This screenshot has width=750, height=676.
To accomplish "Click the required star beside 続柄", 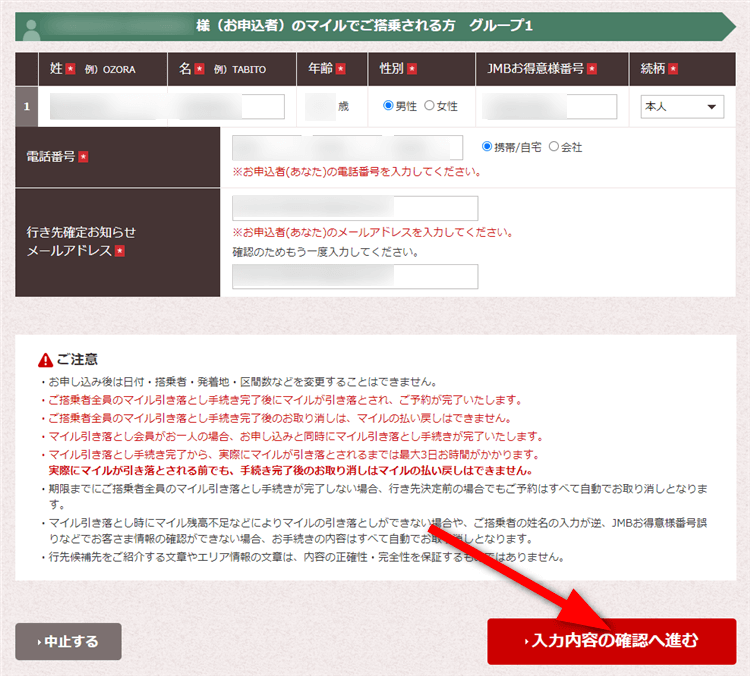I will click(x=672, y=69).
